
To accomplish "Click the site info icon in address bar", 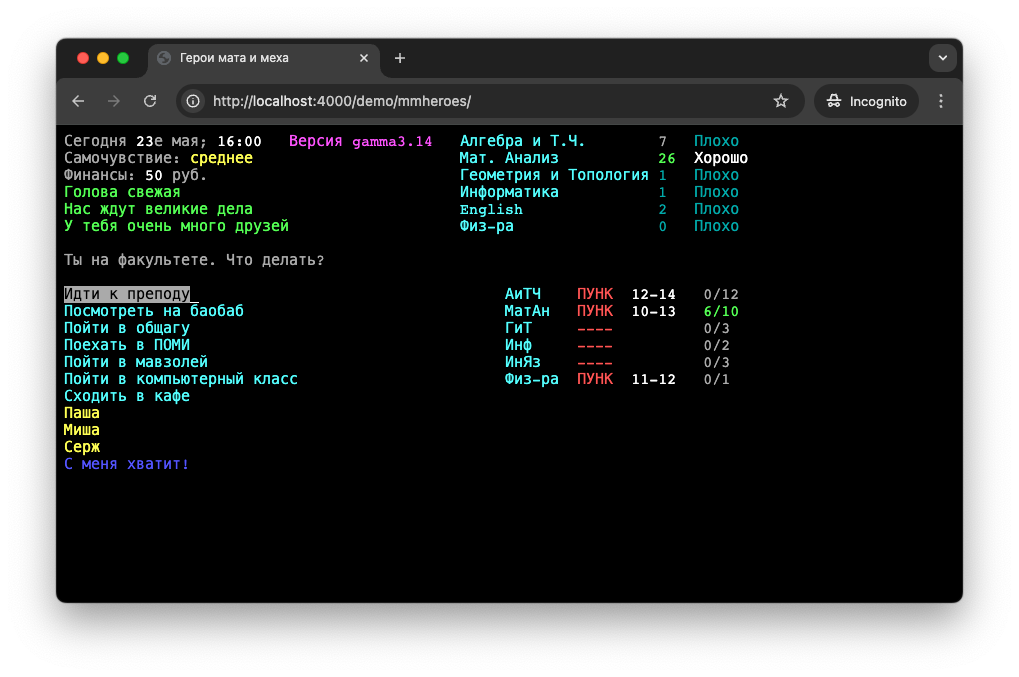I will (194, 101).
